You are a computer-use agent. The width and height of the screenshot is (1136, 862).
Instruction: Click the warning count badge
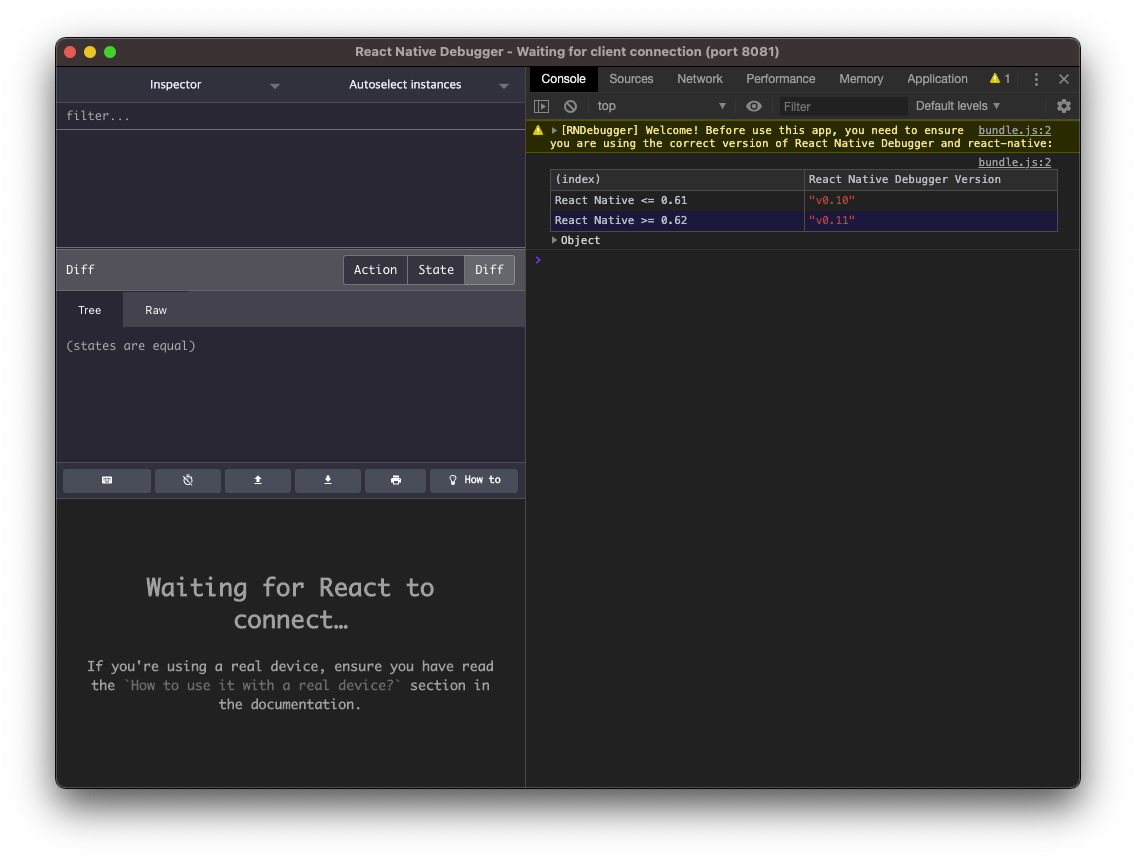pyautogui.click(x=1000, y=79)
